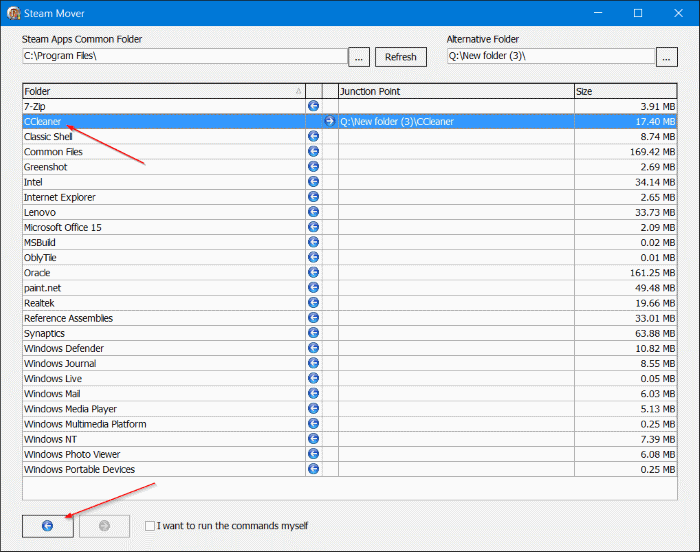Click the blue arrow icon beside Microsoft Office 15
This screenshot has height=552, width=700.
(x=313, y=227)
